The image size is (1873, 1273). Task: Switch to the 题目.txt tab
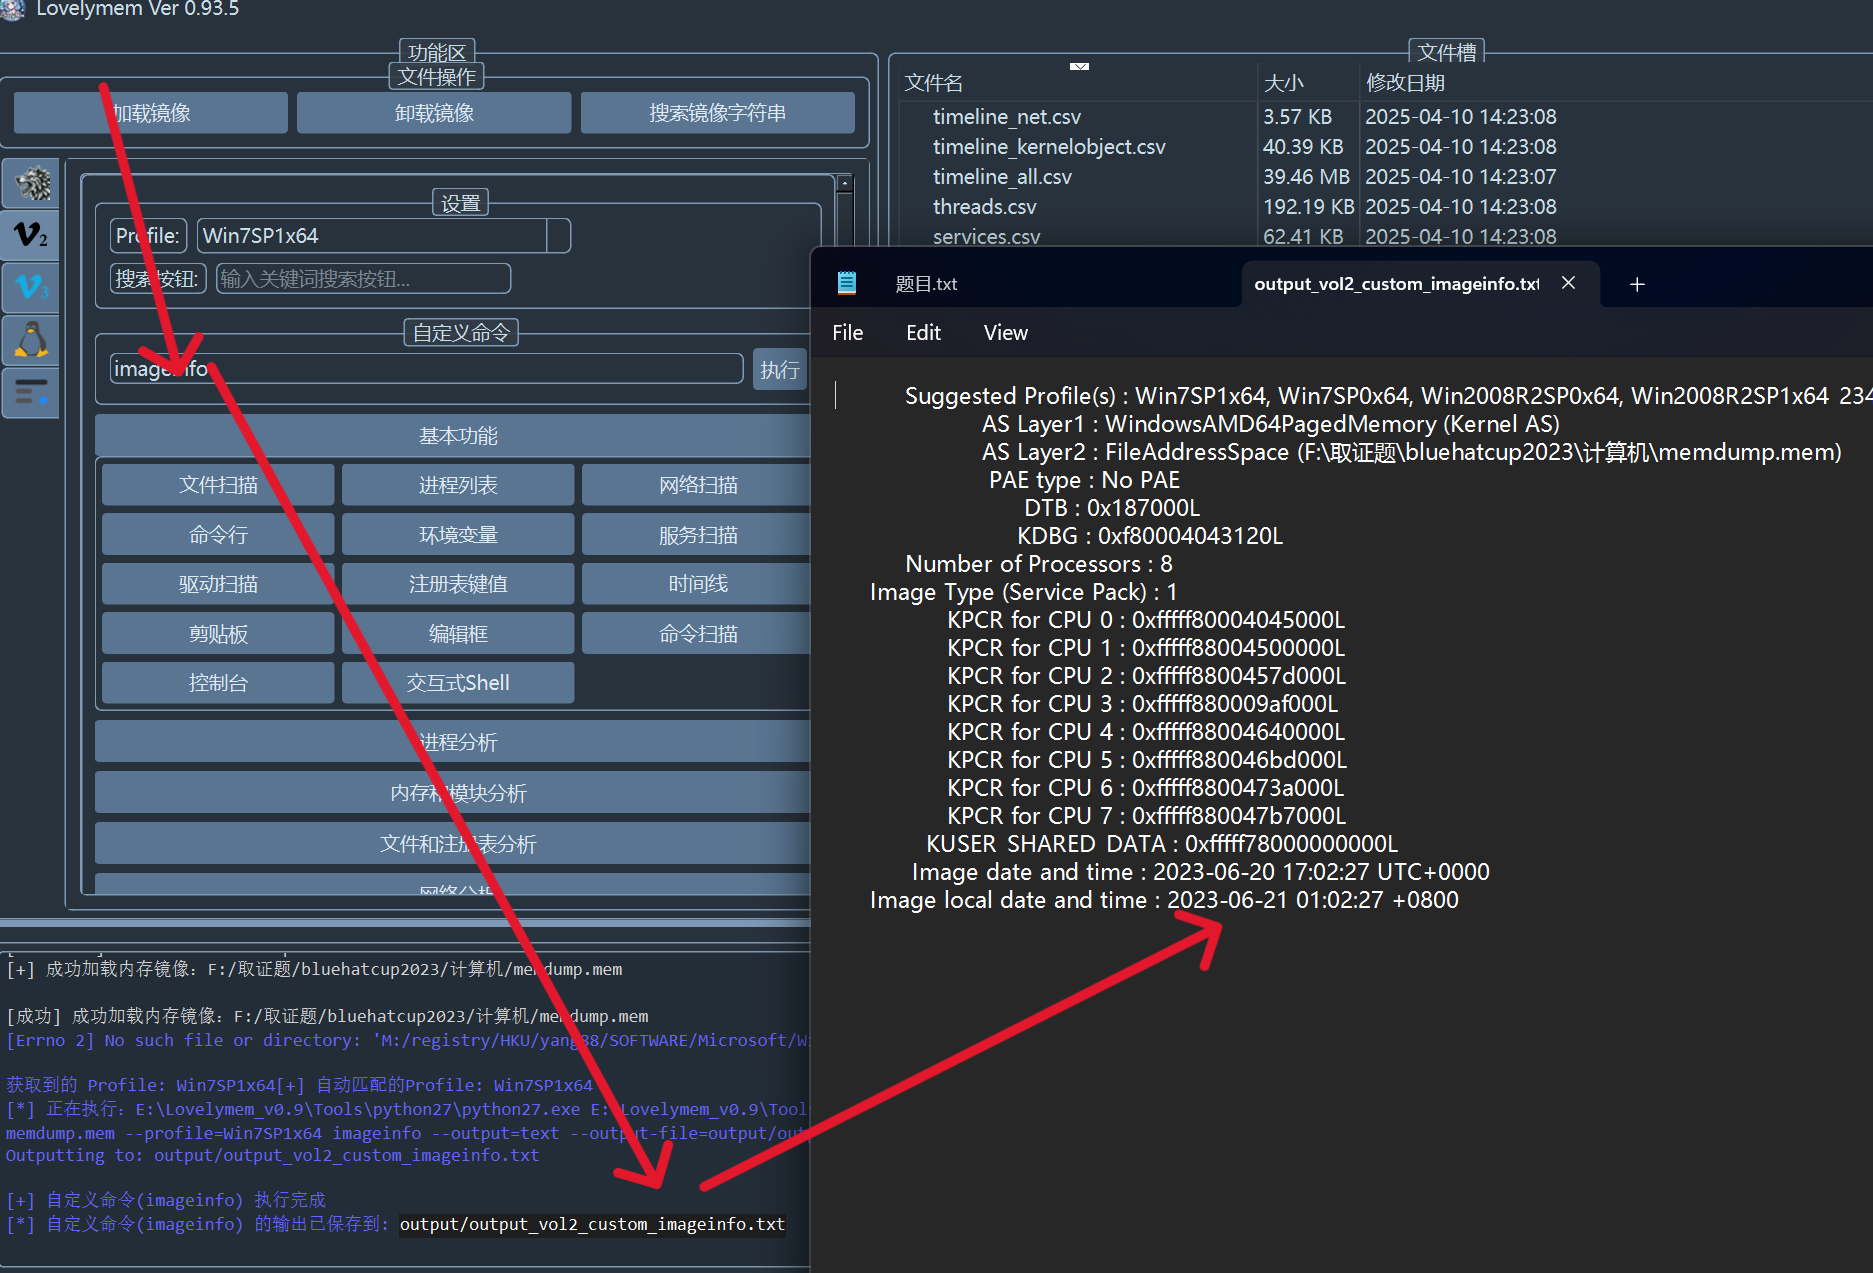[x=925, y=284]
